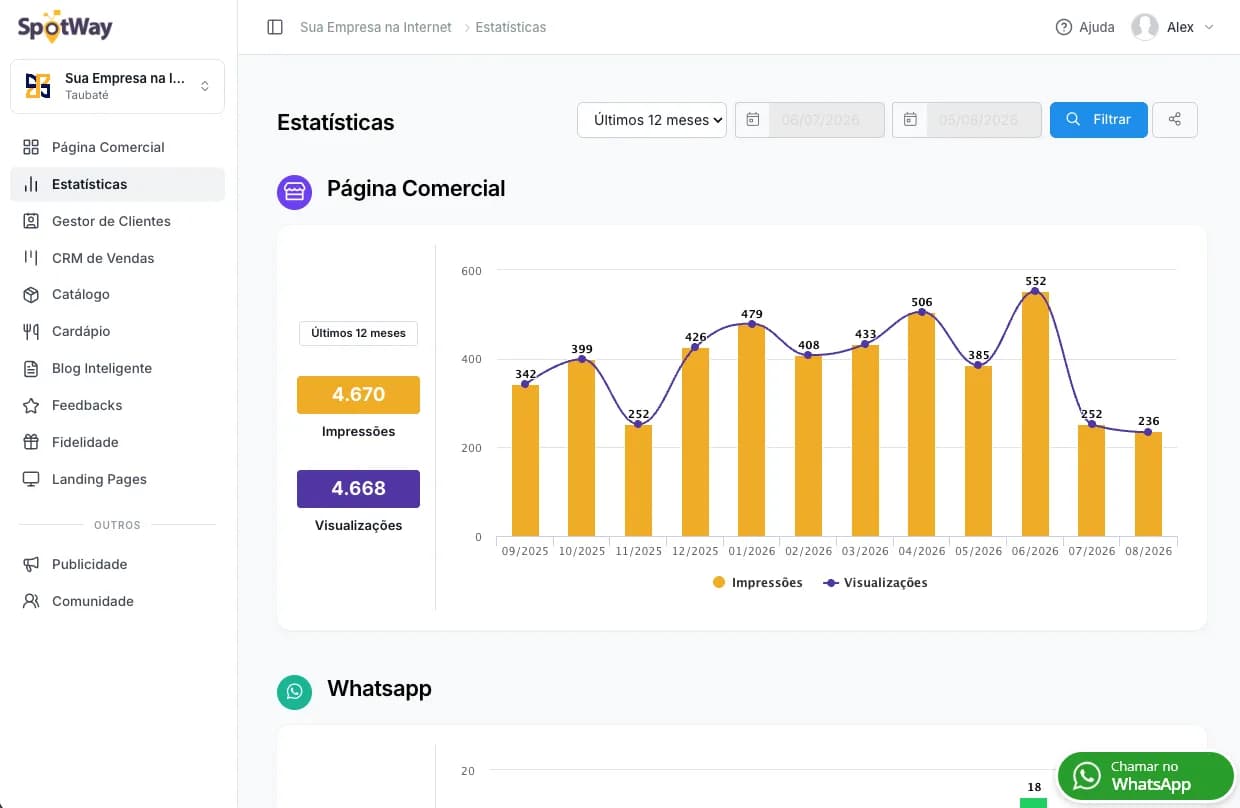Click the Página Comercial section heading

(416, 188)
